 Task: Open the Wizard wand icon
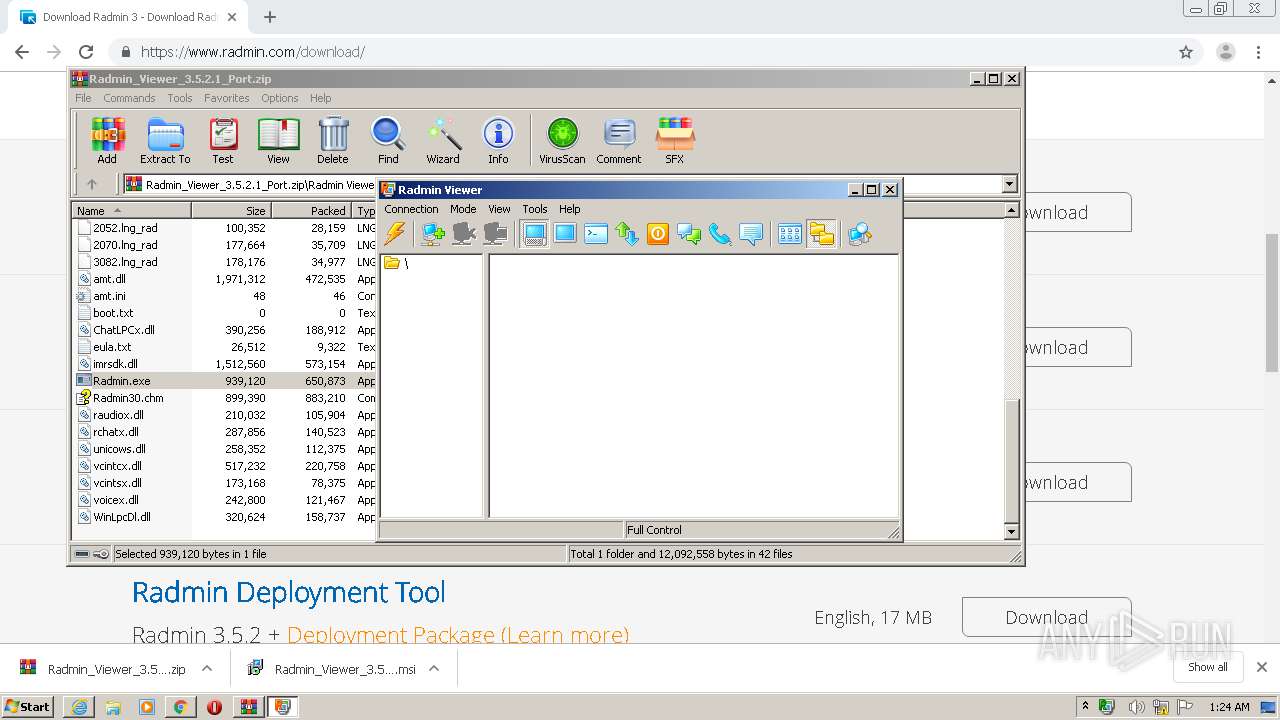(443, 140)
